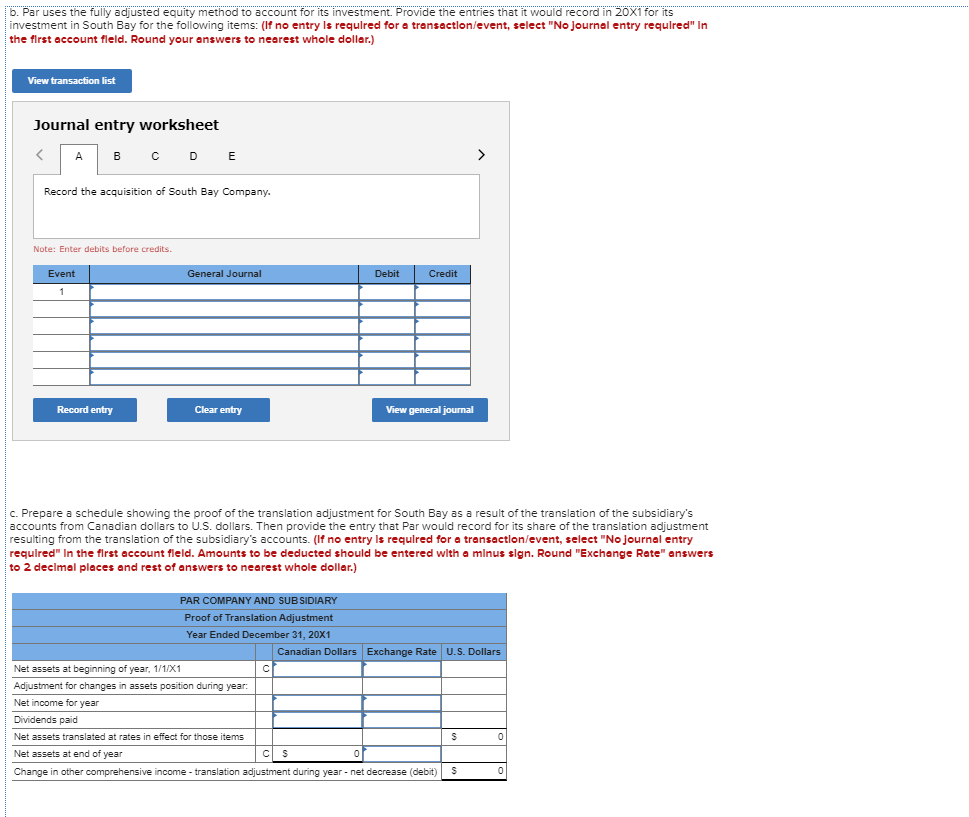Switch to worksheet tab D
This screenshot has height=817, width=969.
pyautogui.click(x=193, y=156)
